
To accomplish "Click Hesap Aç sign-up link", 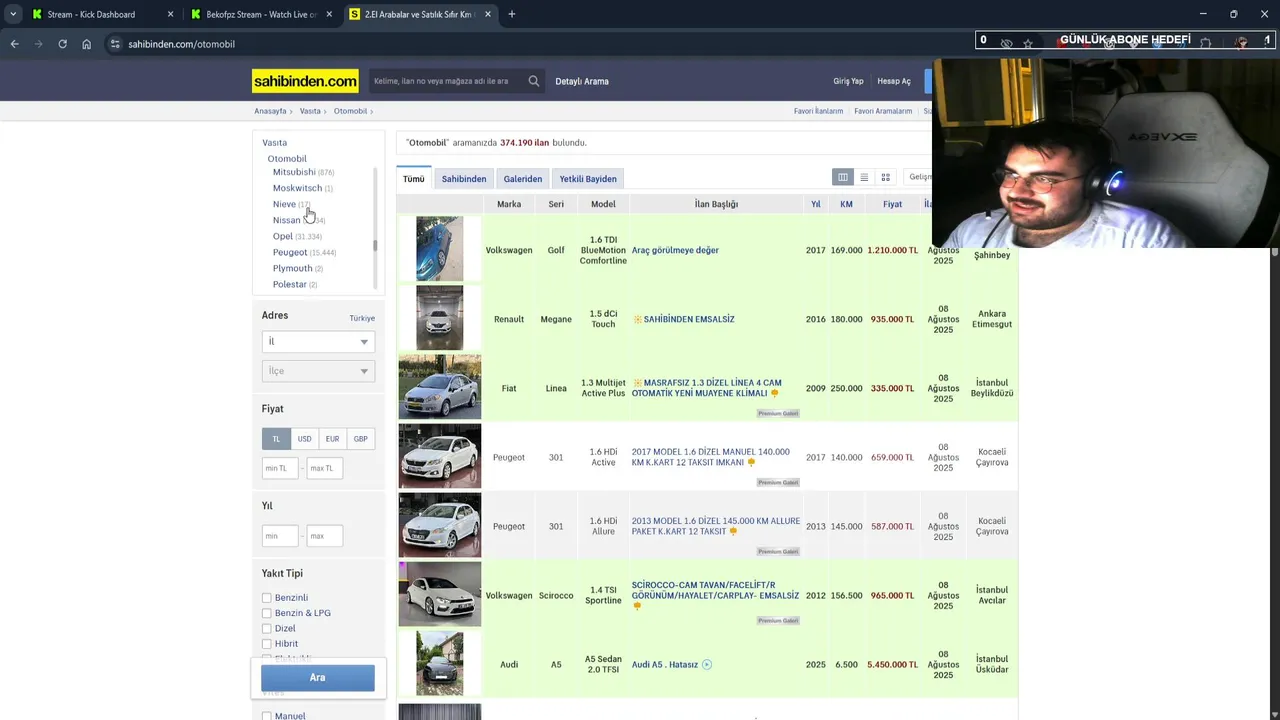I will (x=894, y=81).
